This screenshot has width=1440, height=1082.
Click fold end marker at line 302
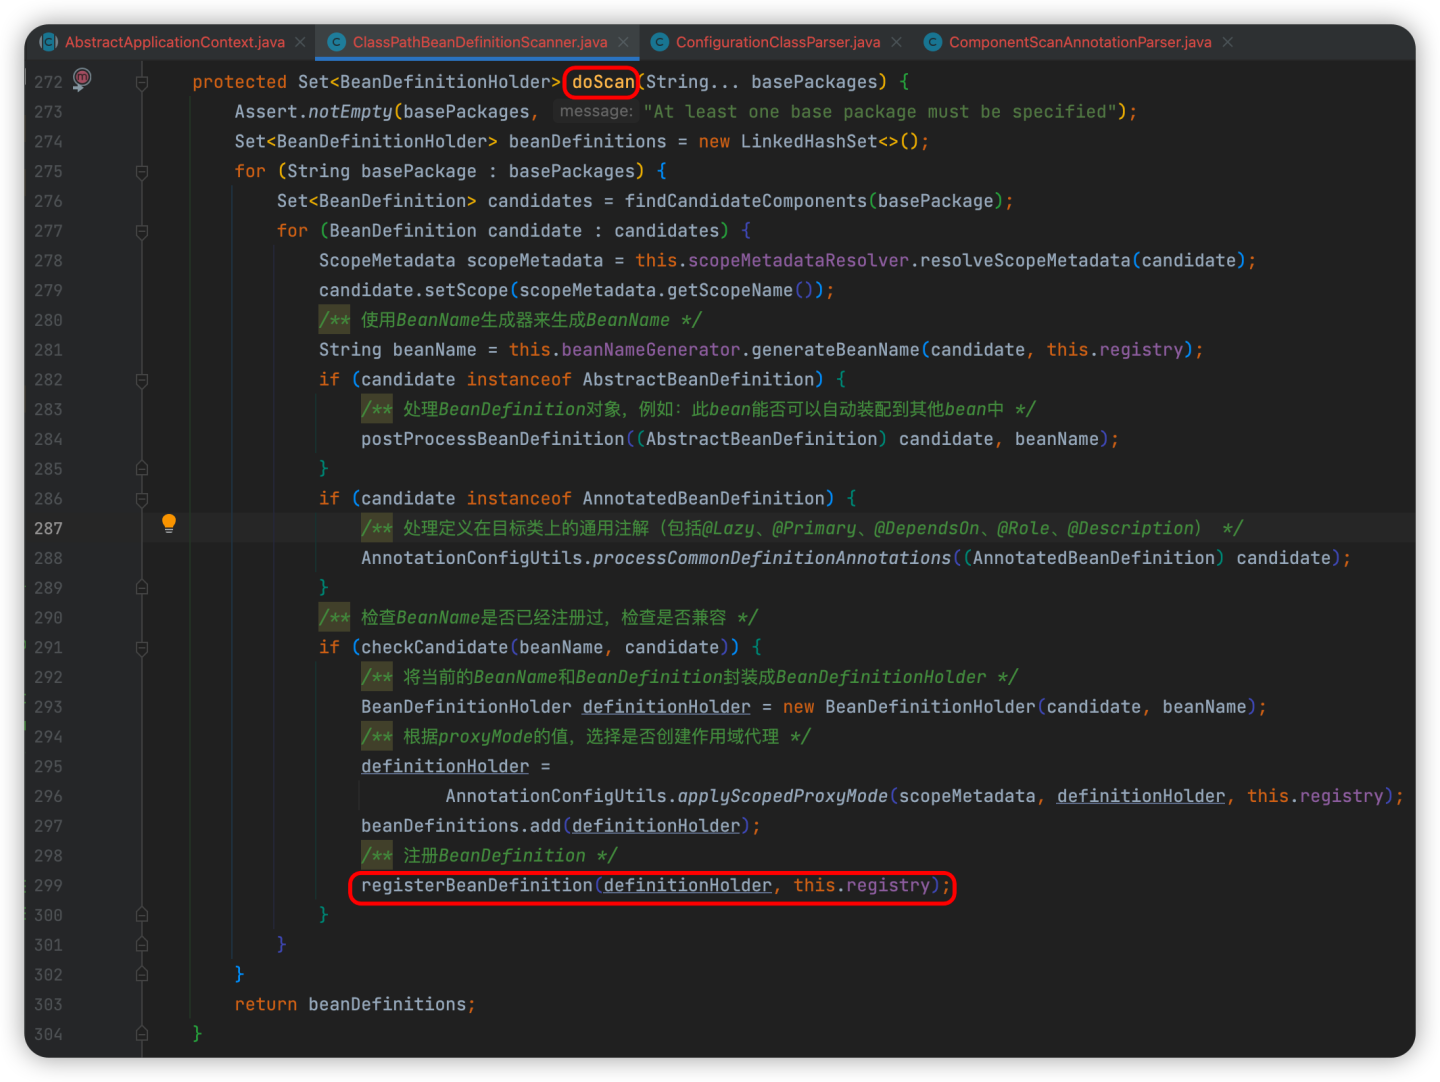(142, 975)
